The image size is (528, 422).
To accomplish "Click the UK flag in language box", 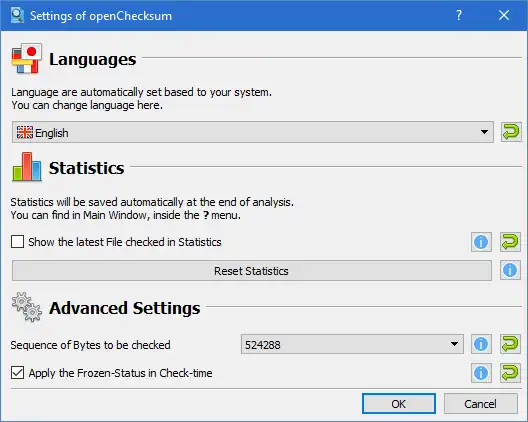I will (25, 132).
